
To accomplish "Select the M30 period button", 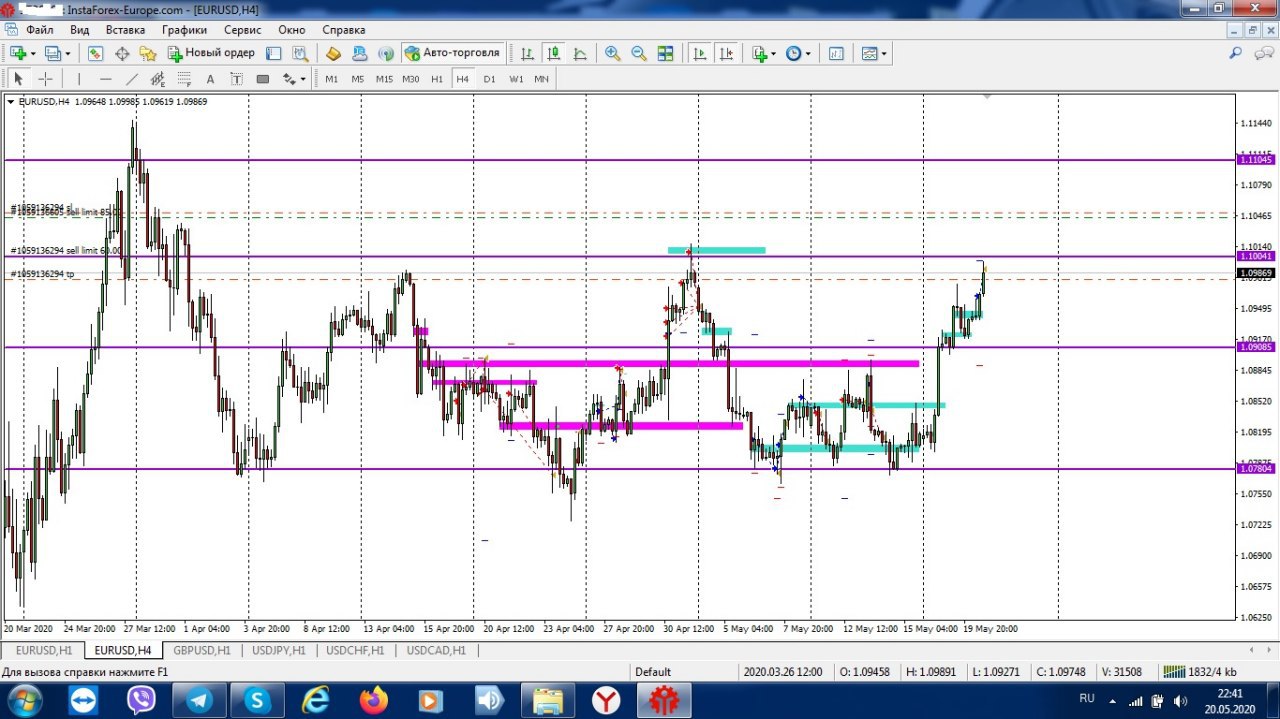I will click(x=410, y=79).
